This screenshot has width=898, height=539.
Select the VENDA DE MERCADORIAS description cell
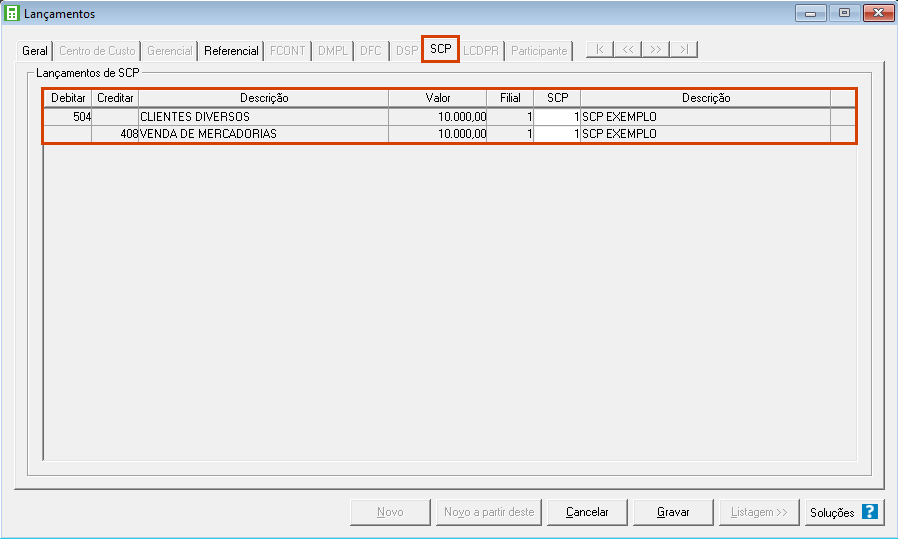click(263, 134)
